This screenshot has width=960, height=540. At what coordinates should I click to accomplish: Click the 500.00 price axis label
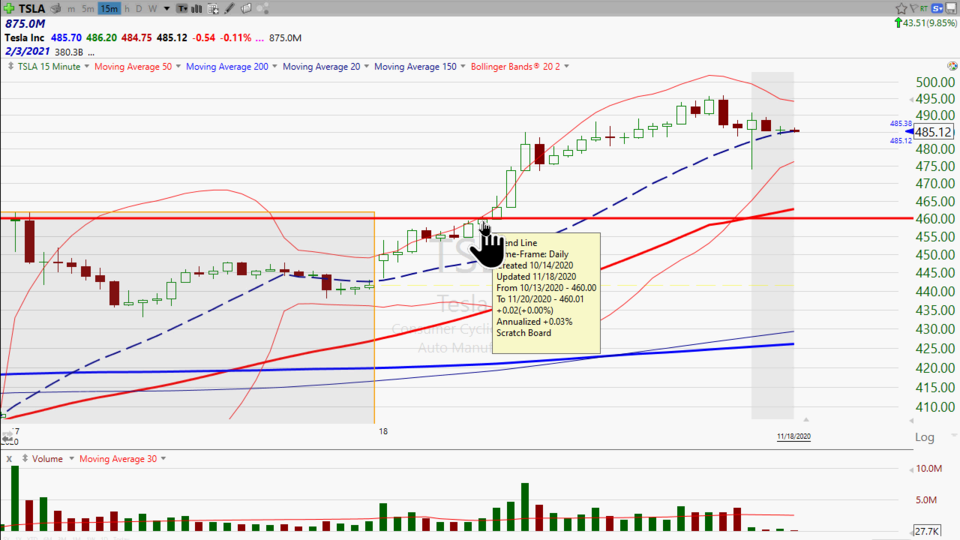[x=935, y=82]
